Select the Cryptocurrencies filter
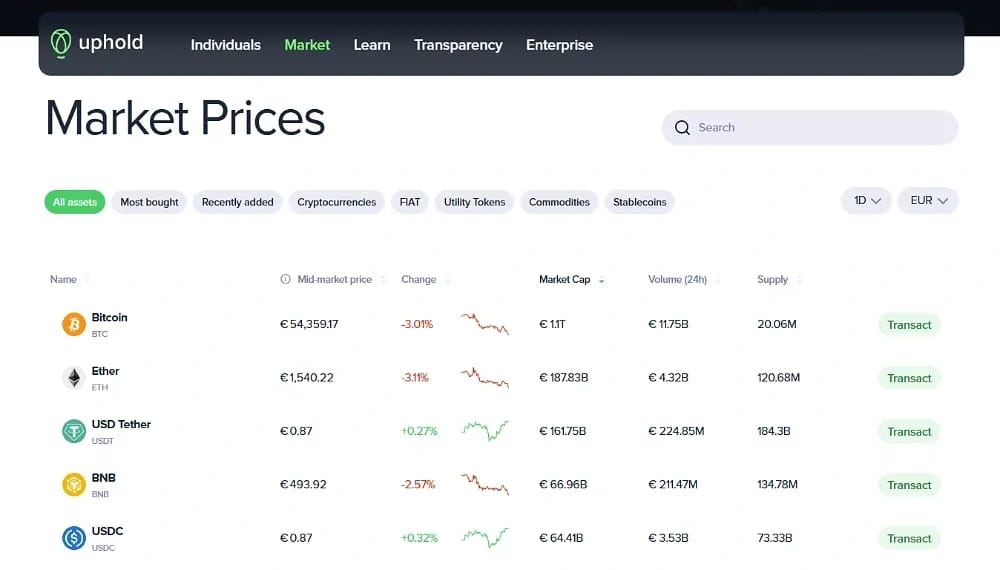The height and width of the screenshot is (570, 1000). [336, 202]
